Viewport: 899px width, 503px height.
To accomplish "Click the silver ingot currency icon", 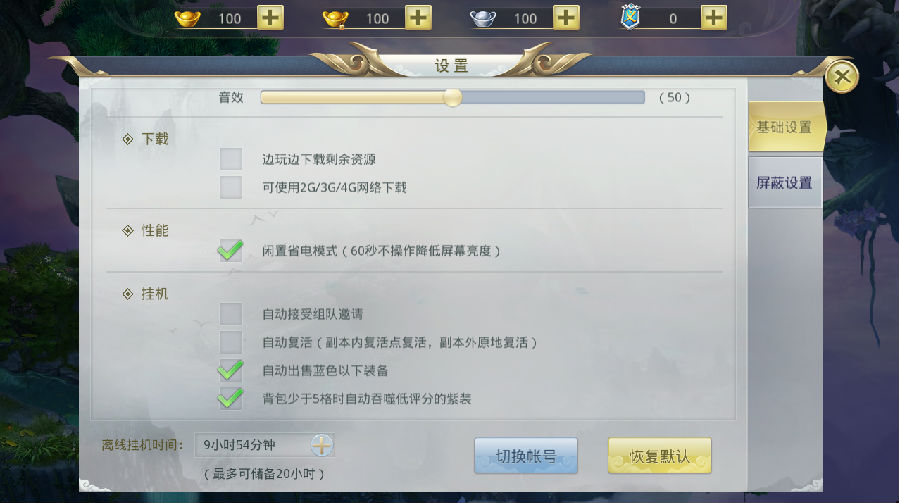I will pyautogui.click(x=483, y=18).
